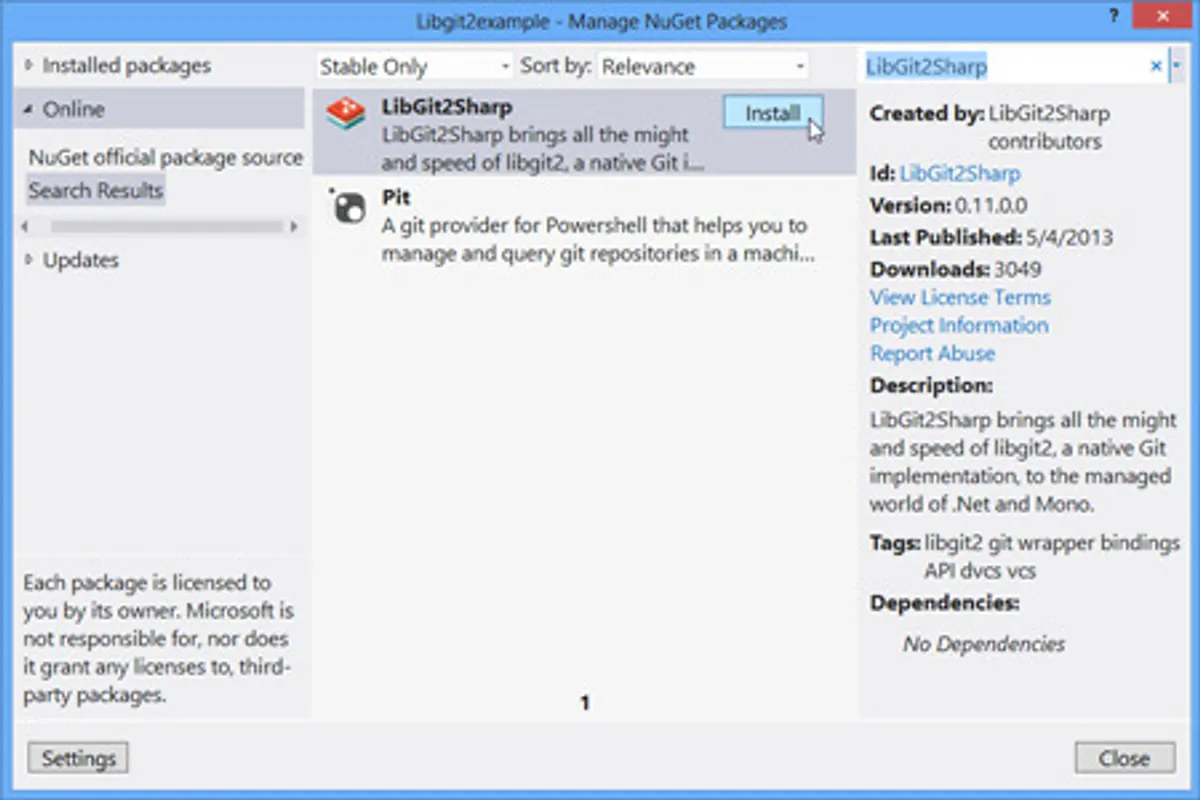The width and height of the screenshot is (1200, 800).
Task: Click the Created by LibGit2Sharp contributors text
Action: [990, 127]
